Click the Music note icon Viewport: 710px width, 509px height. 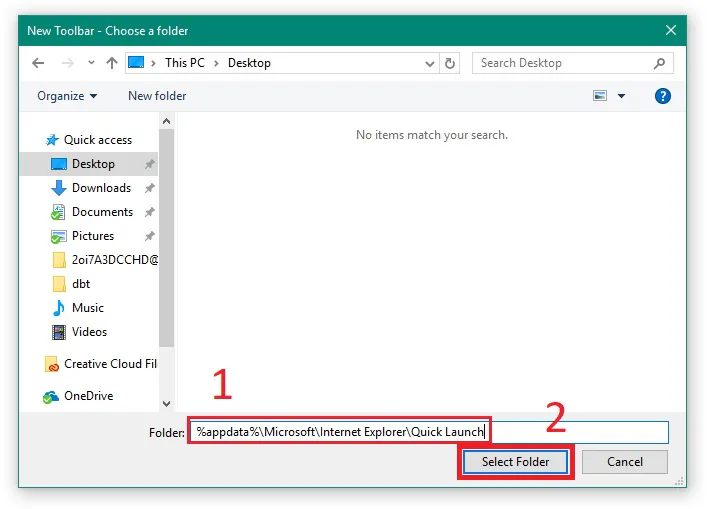[x=58, y=308]
